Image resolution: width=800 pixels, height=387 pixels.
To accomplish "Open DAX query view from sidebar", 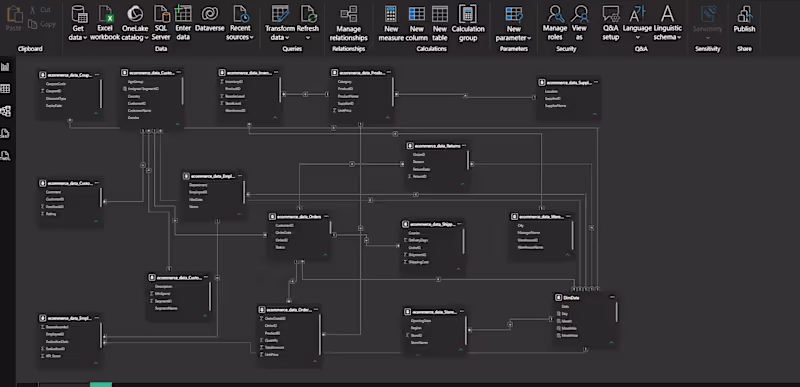I will coord(6,133).
